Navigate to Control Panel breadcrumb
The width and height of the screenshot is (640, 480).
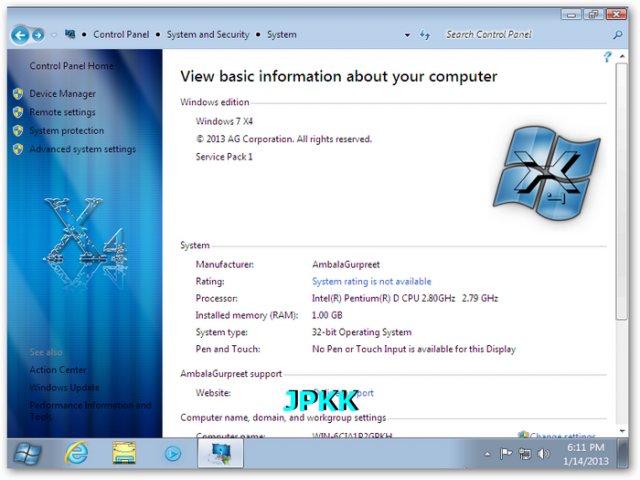pos(121,35)
